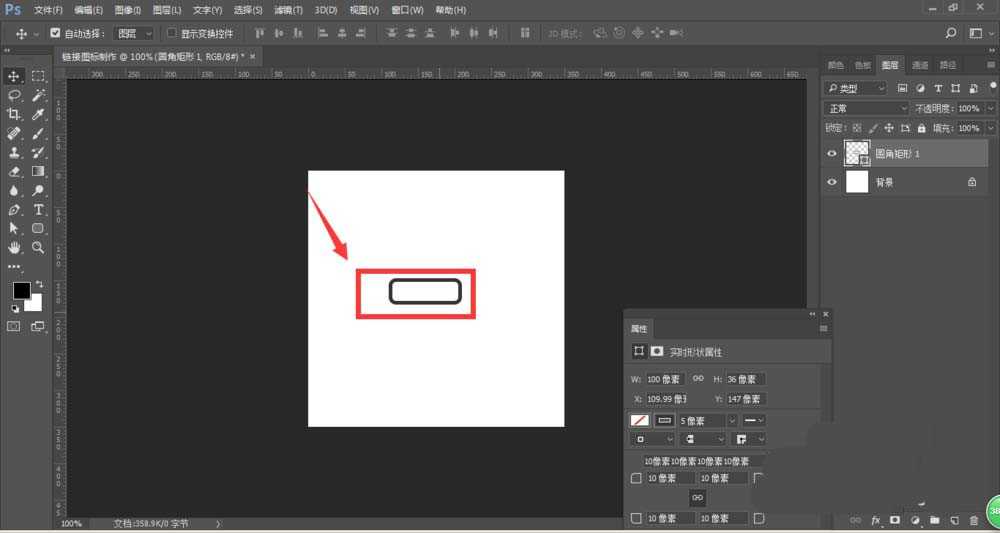Open the stroke width 5 像素 dropdown

[x=732, y=421]
